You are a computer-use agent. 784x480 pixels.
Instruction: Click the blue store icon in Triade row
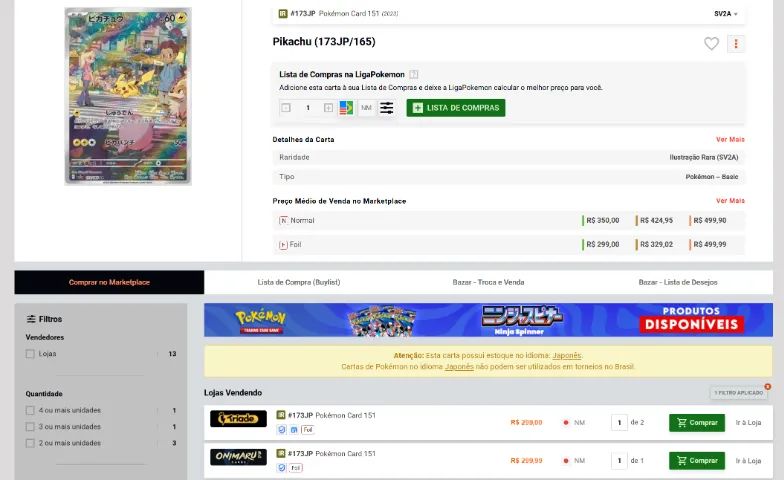(x=294, y=430)
